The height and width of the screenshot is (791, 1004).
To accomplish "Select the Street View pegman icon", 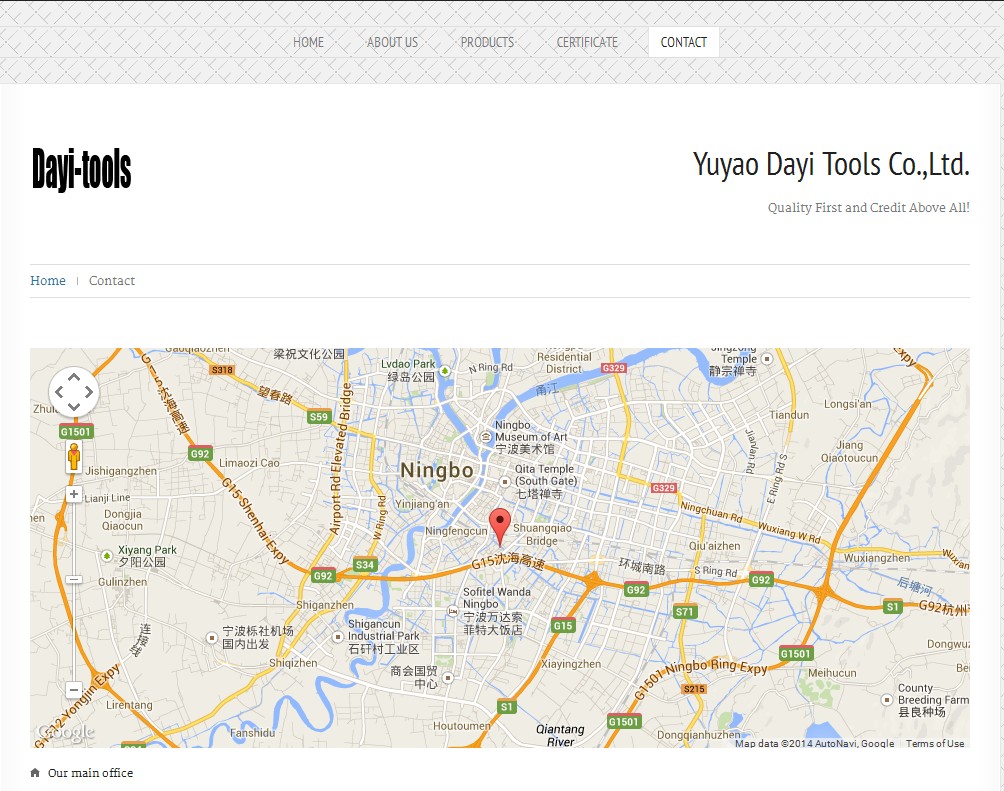I will tap(74, 459).
